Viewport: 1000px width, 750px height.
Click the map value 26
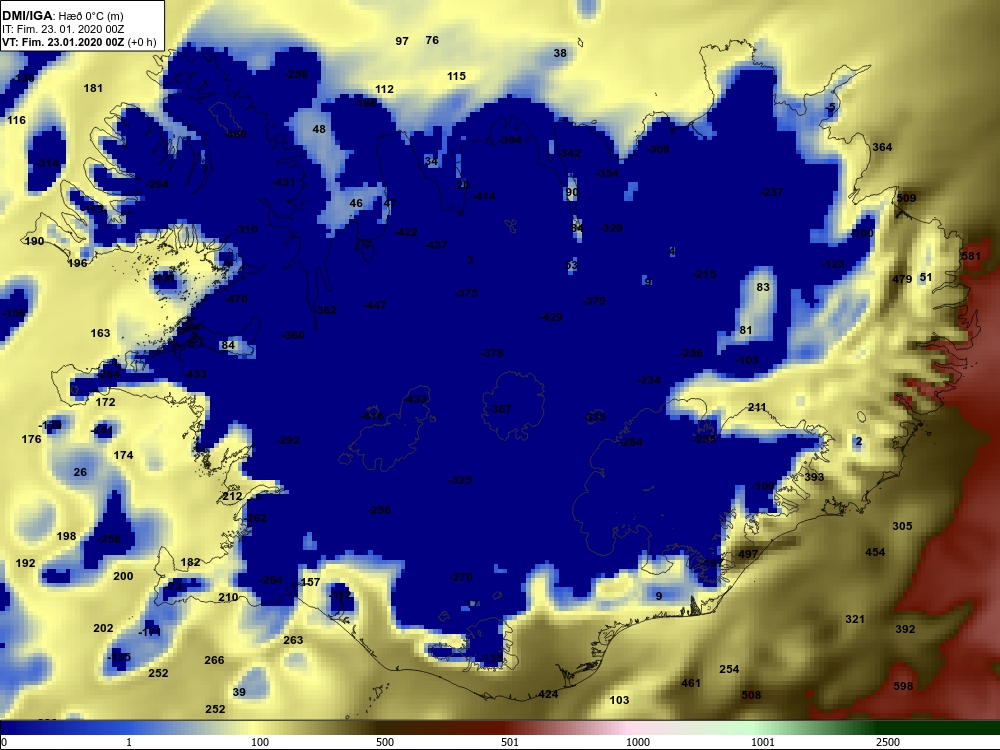click(80, 472)
